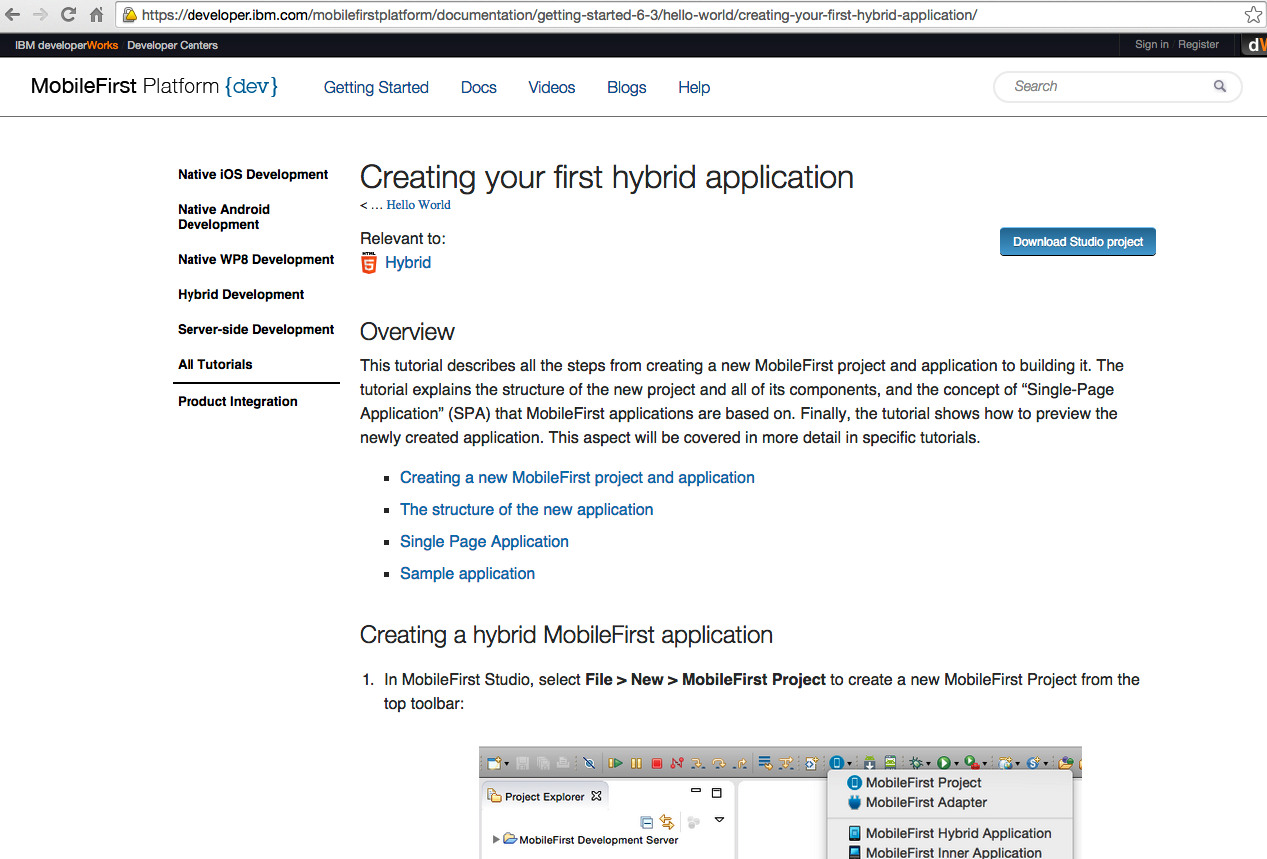1267x859 pixels.
Task: Open the Hybrid relevance link
Action: (x=408, y=262)
